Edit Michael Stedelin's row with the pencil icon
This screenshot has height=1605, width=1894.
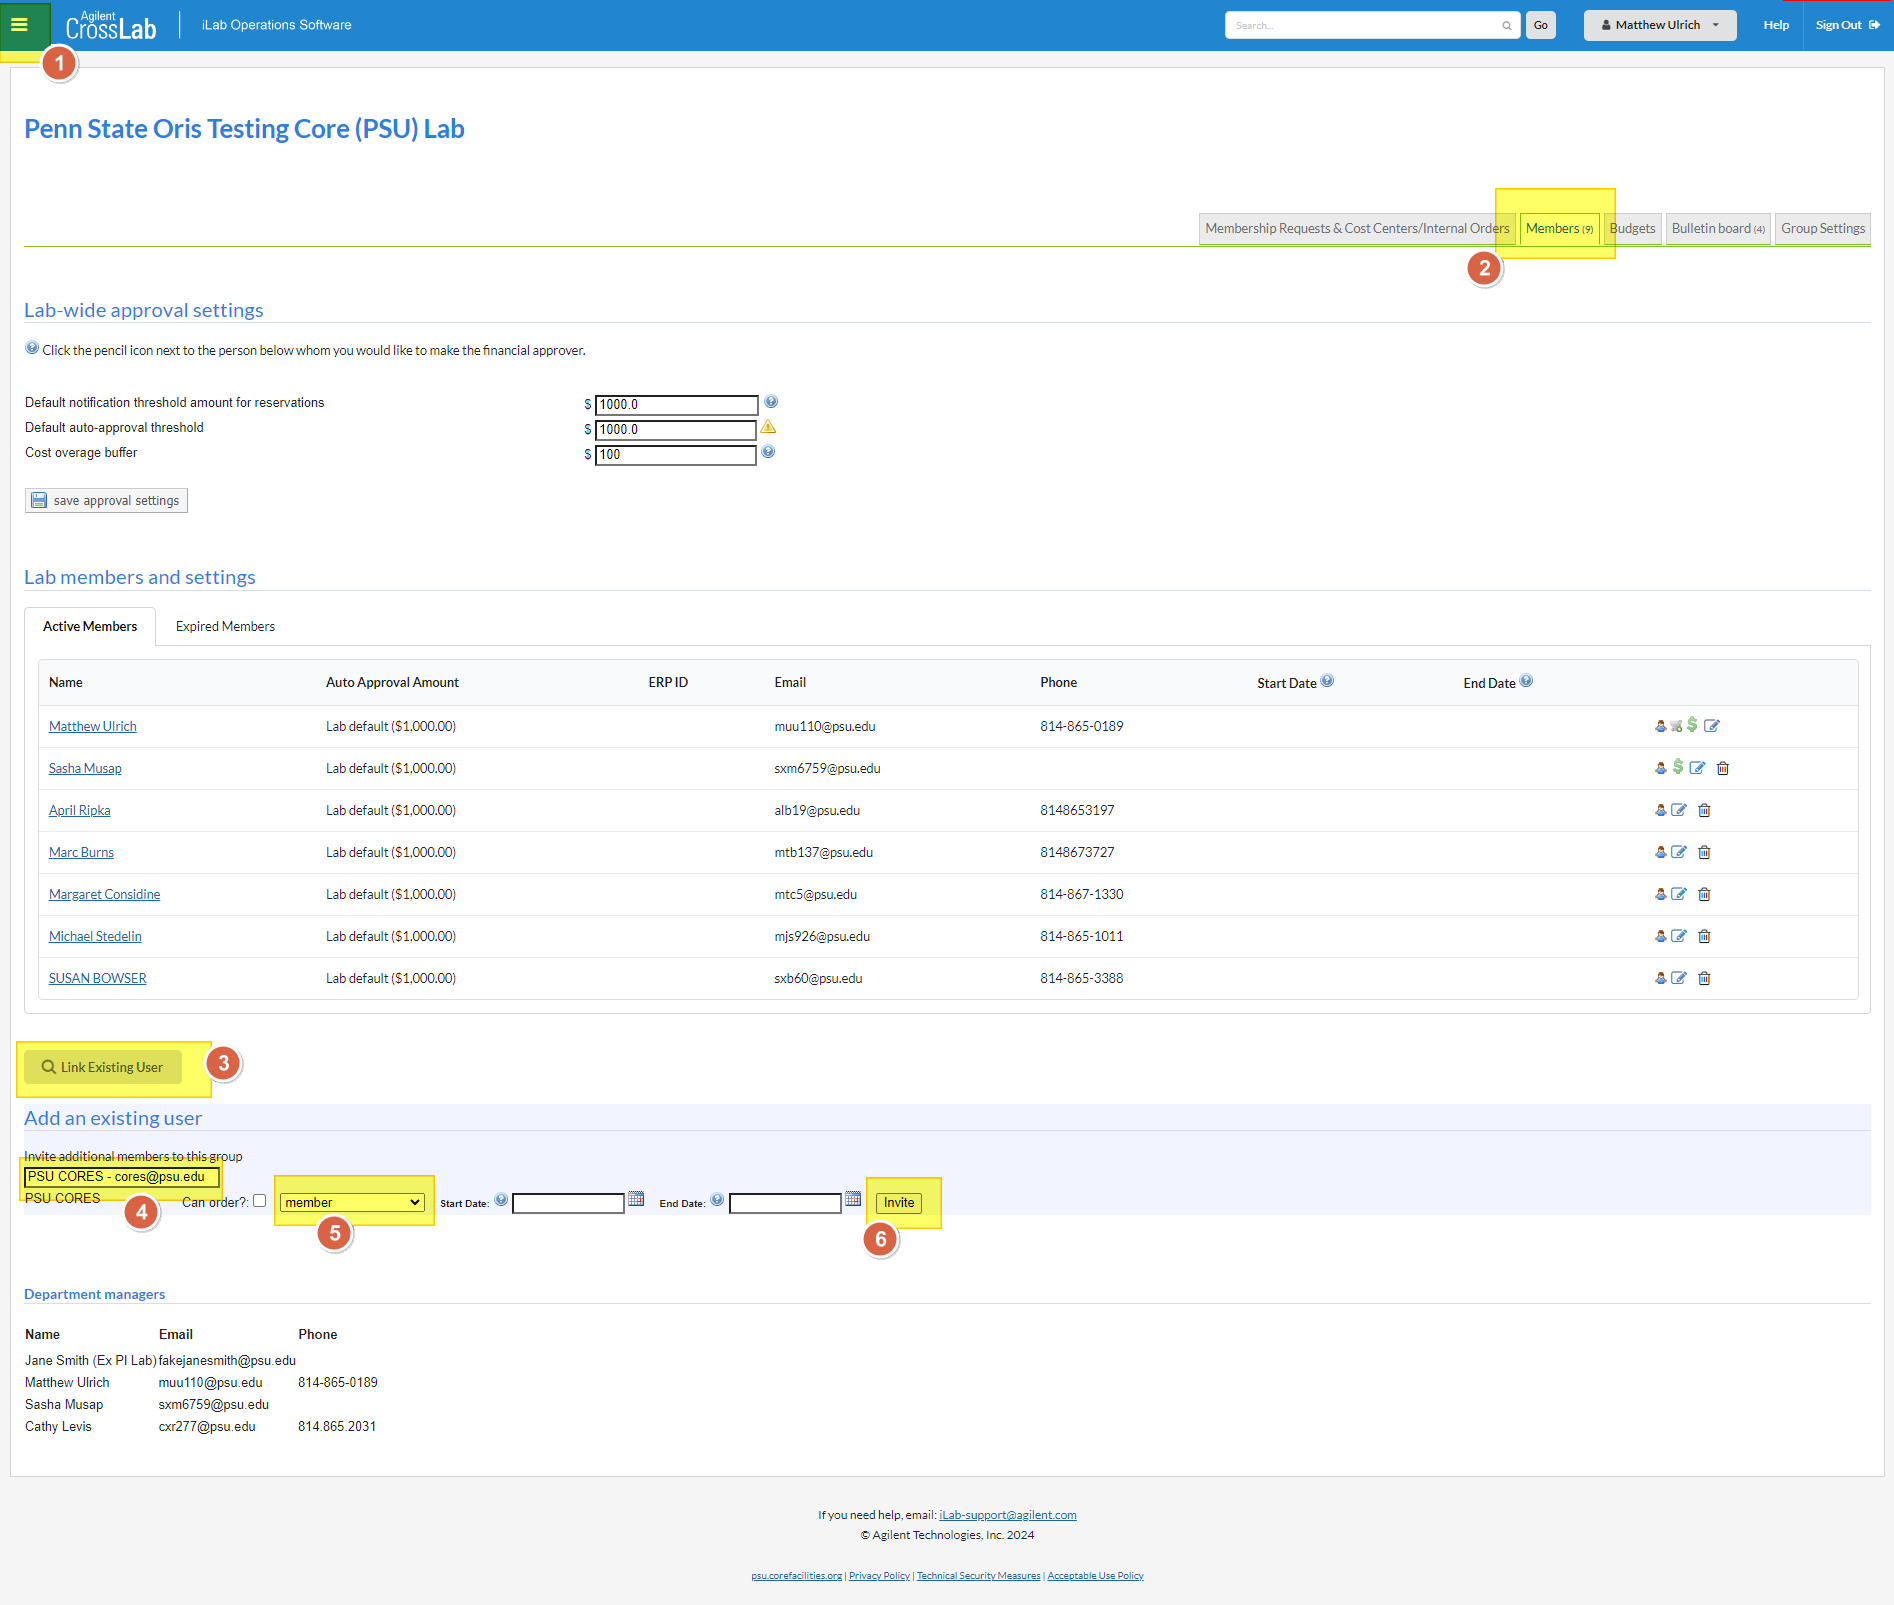click(x=1679, y=936)
